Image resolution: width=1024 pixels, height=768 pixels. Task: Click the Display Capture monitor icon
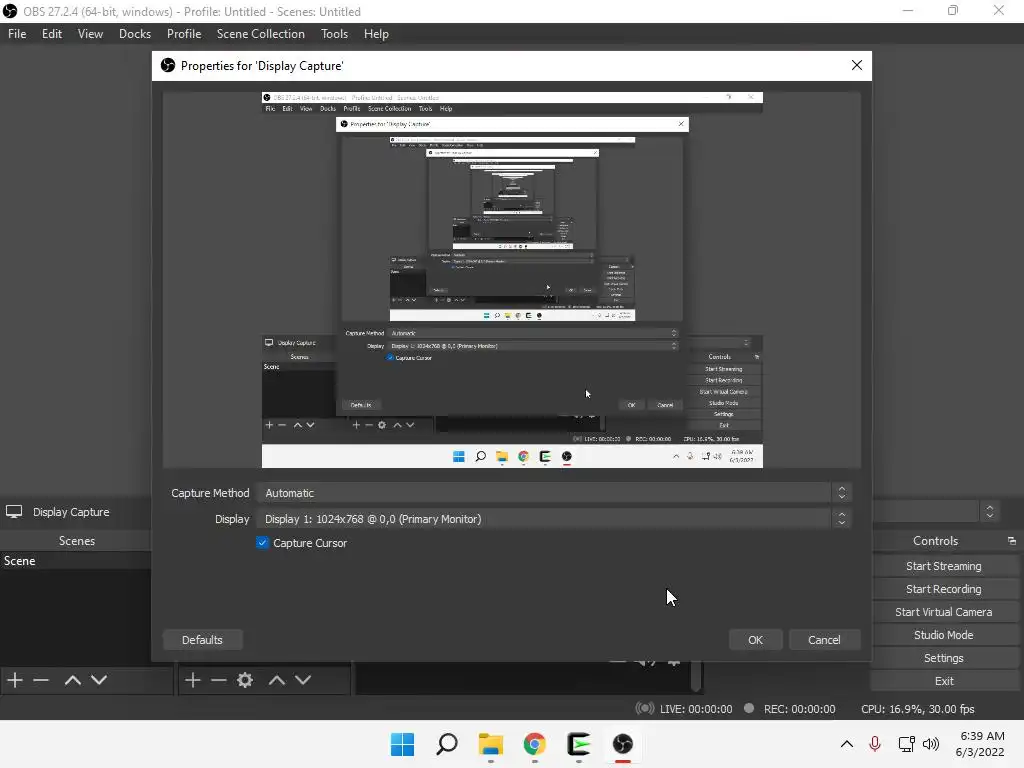coord(14,512)
